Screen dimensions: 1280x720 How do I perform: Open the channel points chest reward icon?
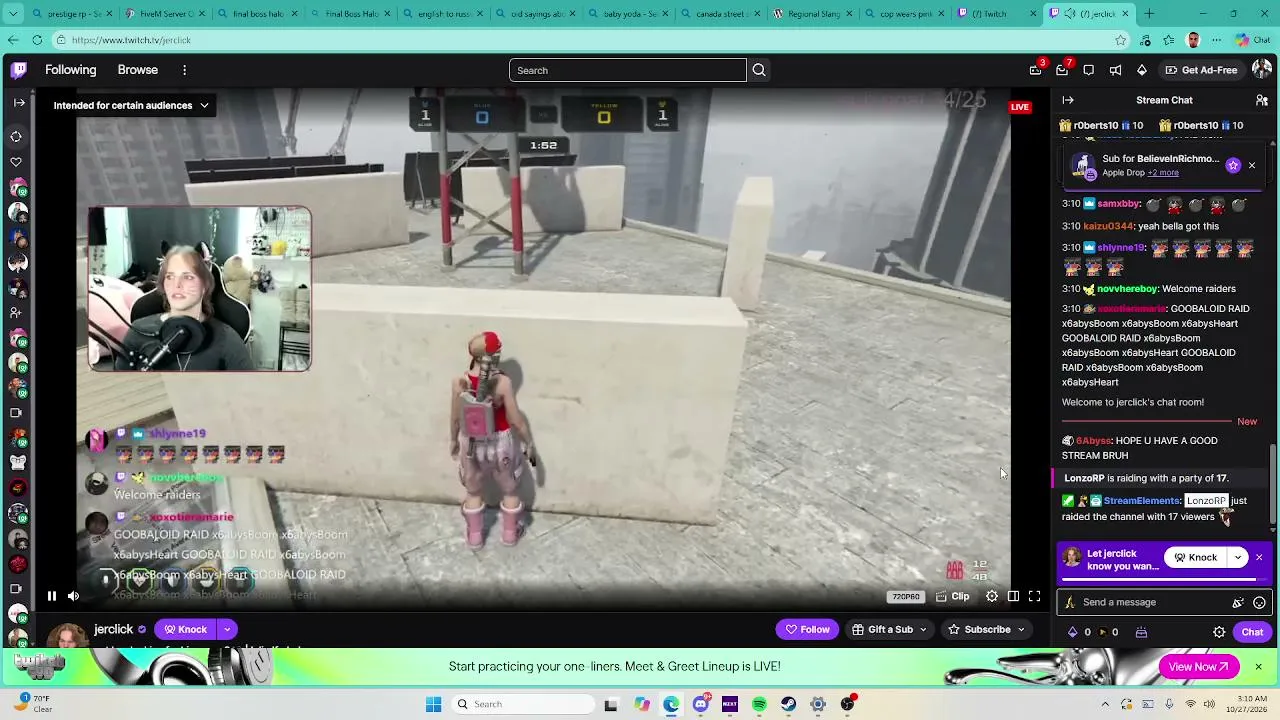tap(1141, 632)
